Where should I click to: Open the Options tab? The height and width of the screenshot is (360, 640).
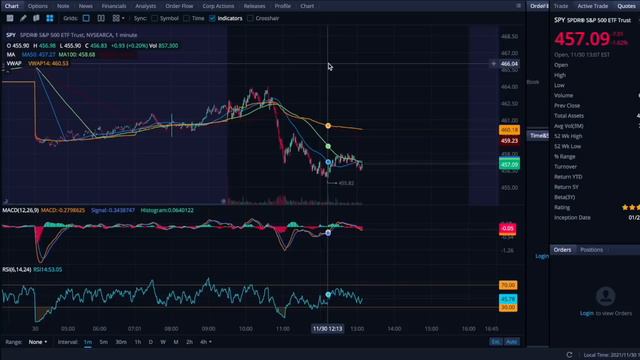[38, 6]
